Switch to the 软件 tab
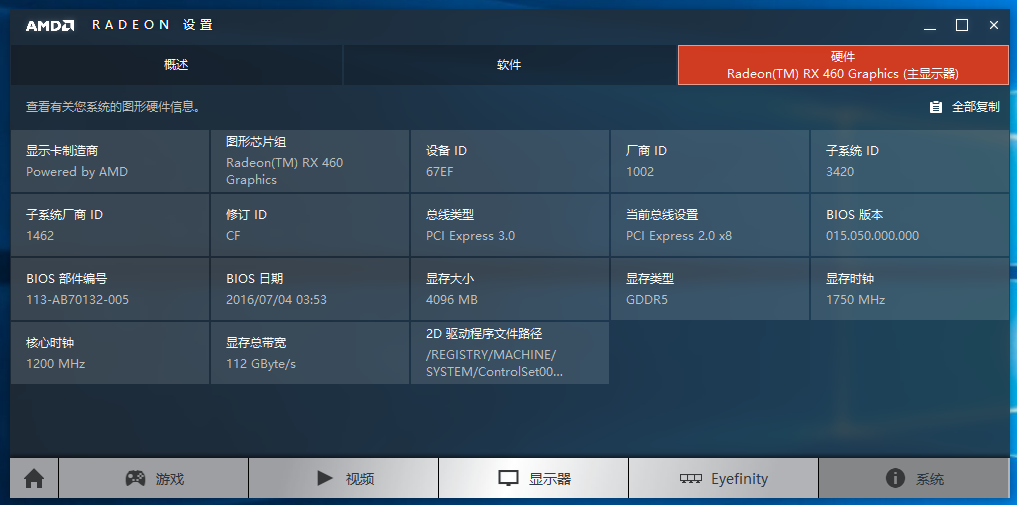 point(509,65)
